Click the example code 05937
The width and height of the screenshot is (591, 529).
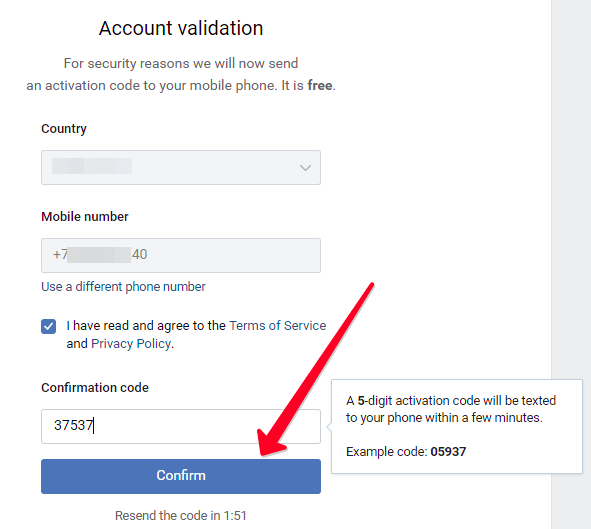pos(448,451)
